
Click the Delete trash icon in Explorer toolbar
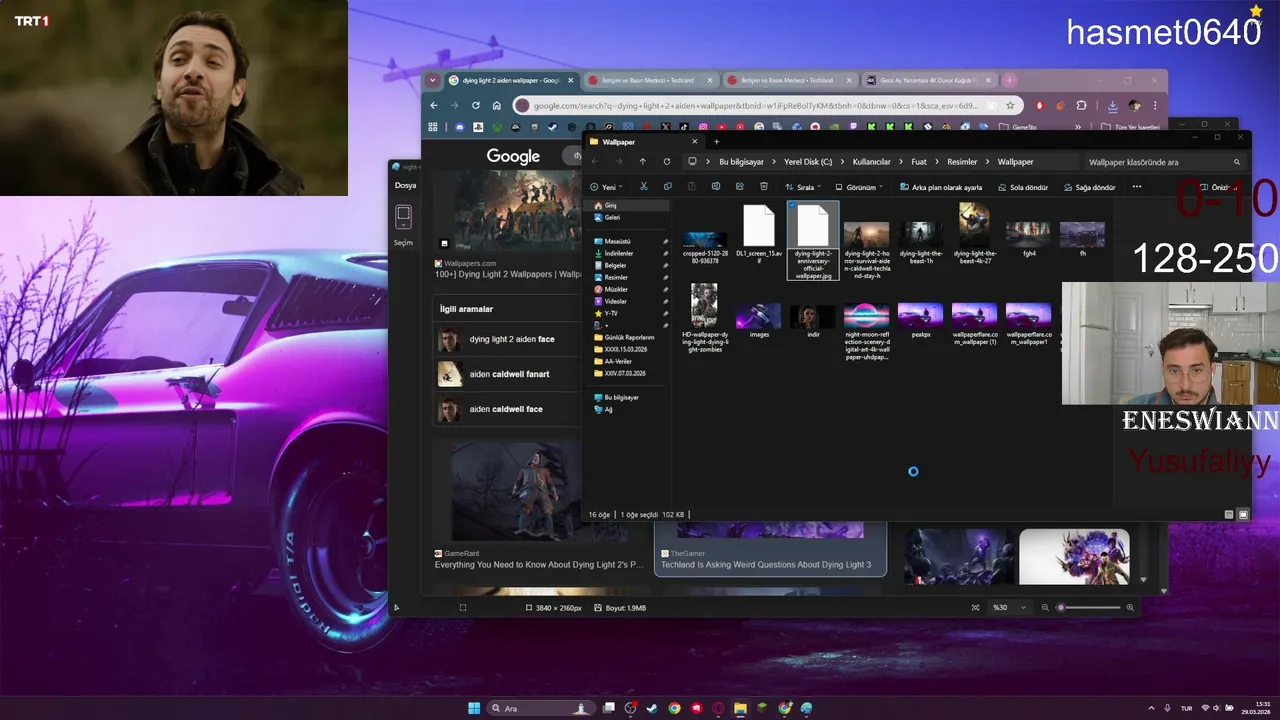(764, 187)
